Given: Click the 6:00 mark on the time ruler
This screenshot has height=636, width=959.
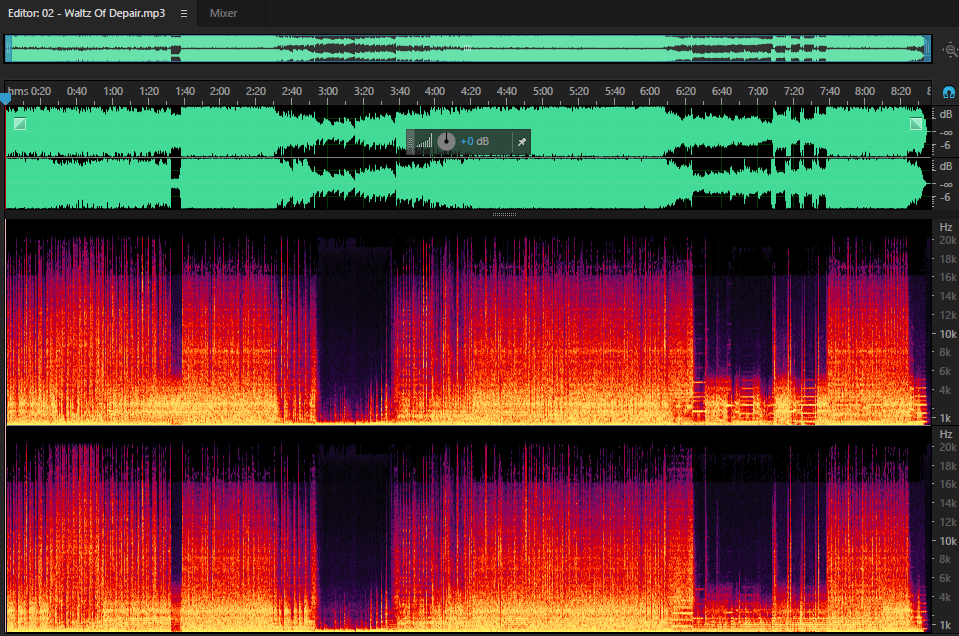Looking at the screenshot, I should pos(650,91).
